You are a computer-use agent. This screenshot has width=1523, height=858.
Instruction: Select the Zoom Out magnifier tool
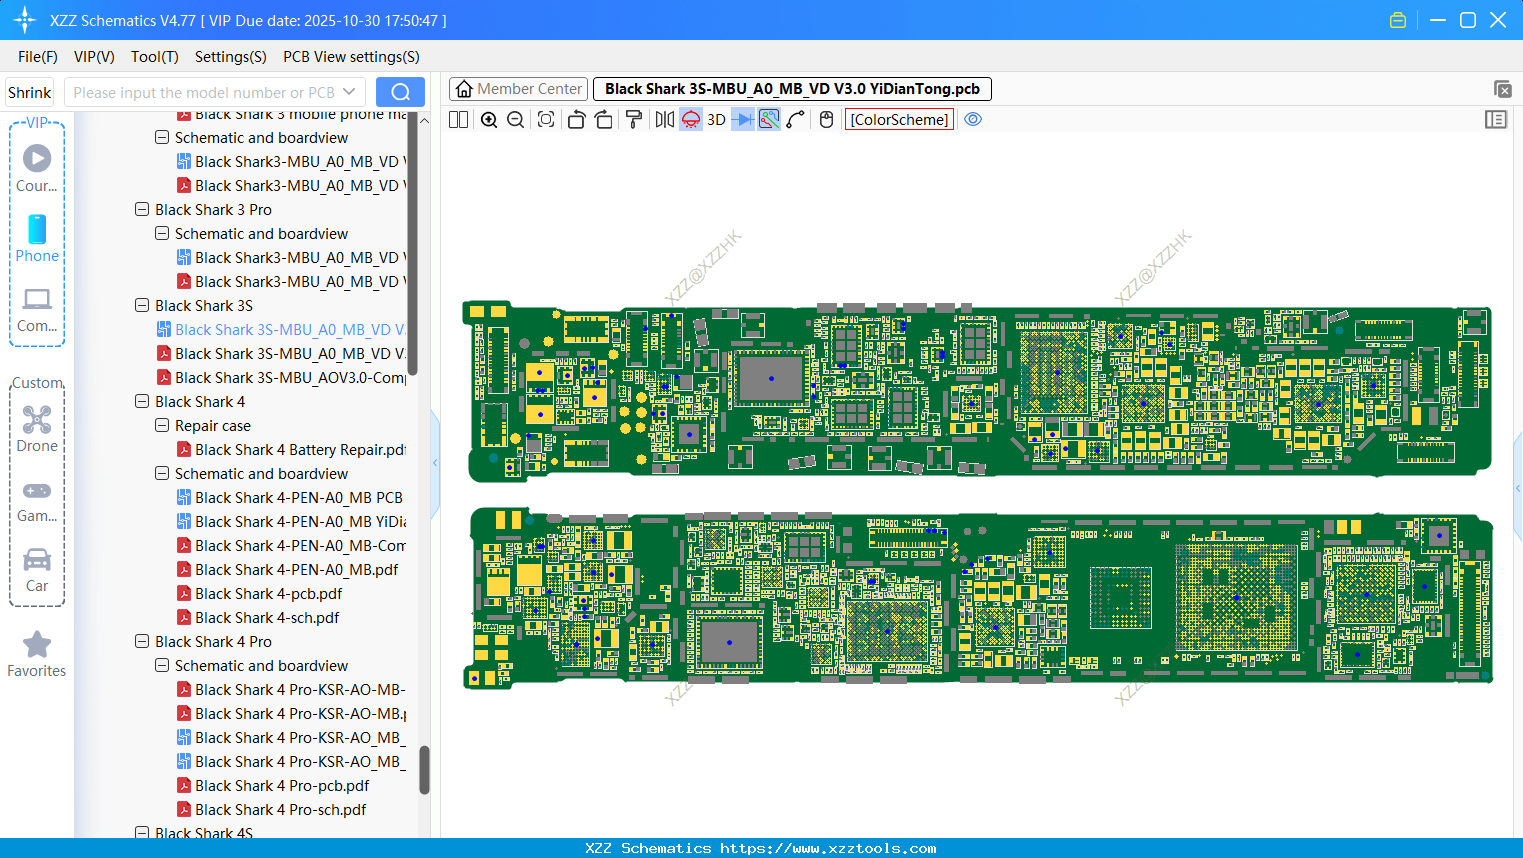pos(514,119)
